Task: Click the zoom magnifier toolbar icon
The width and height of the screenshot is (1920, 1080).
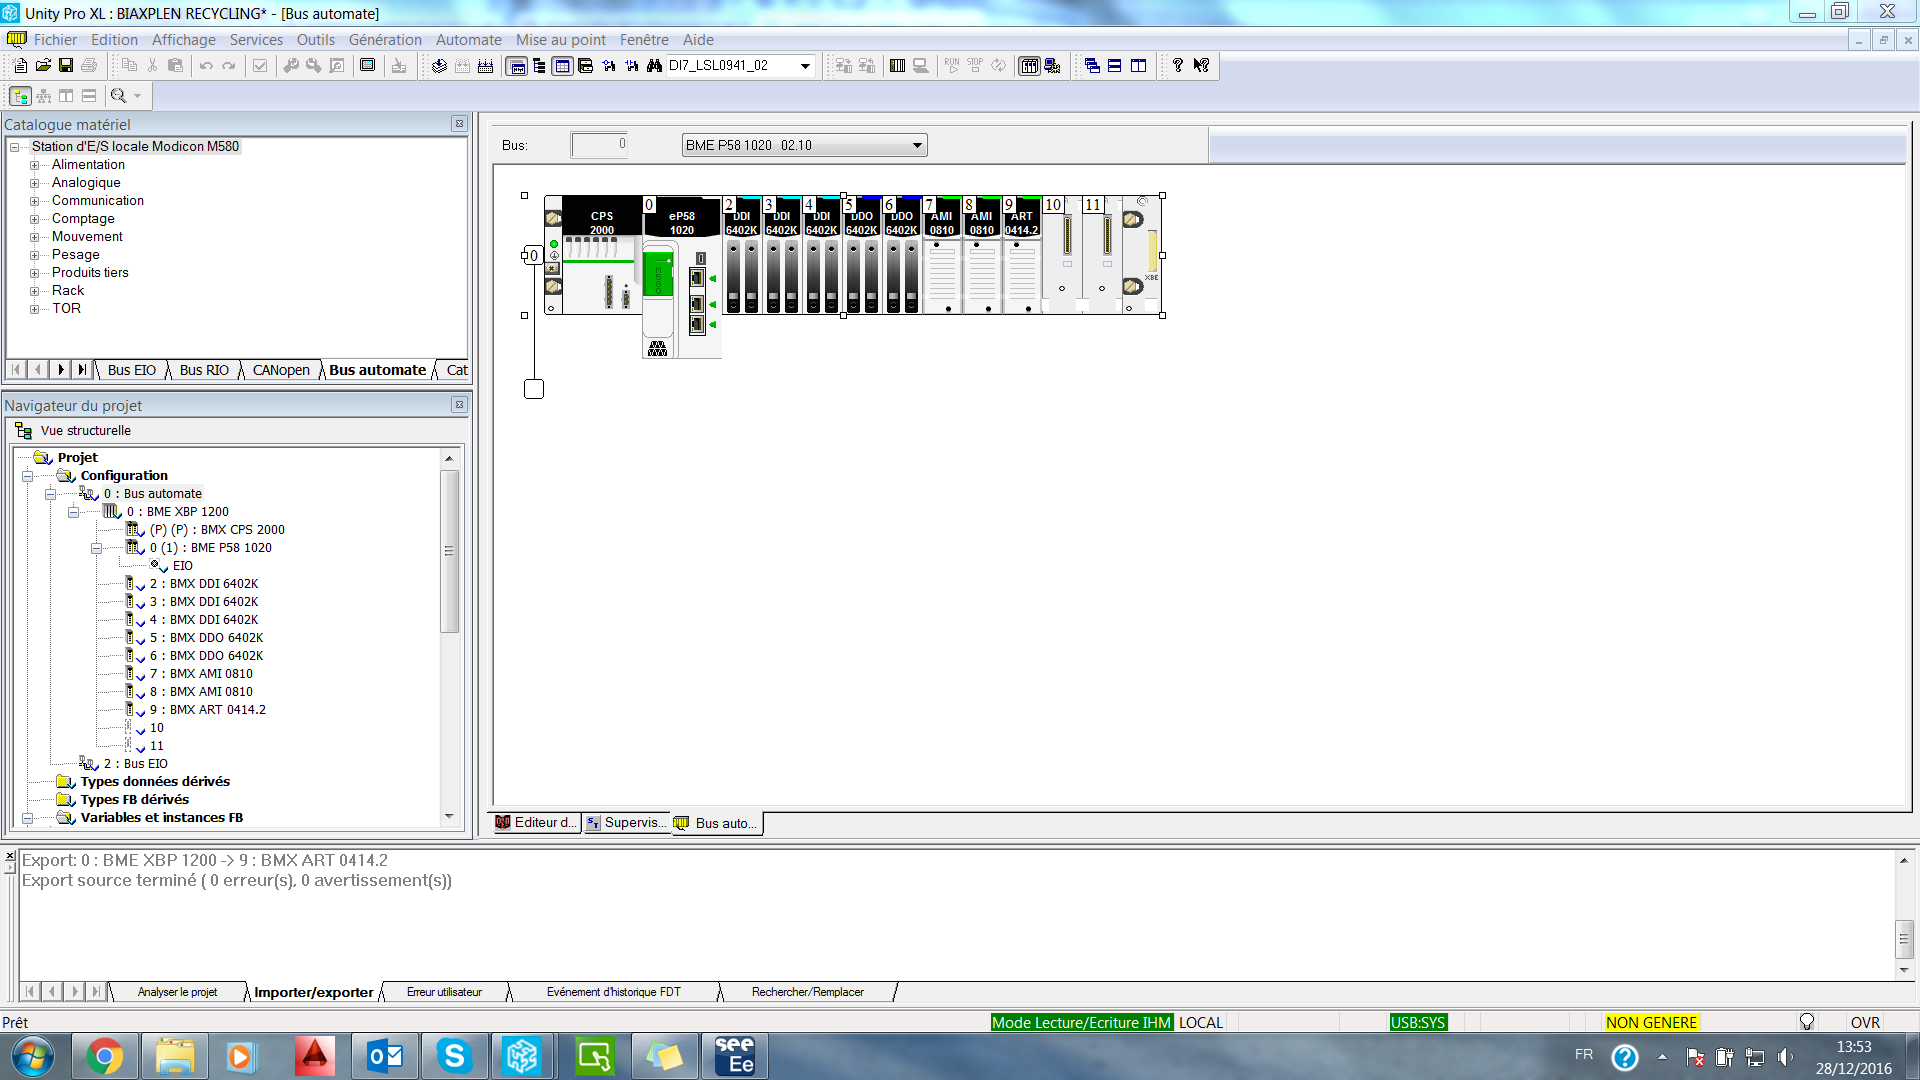Action: point(119,96)
